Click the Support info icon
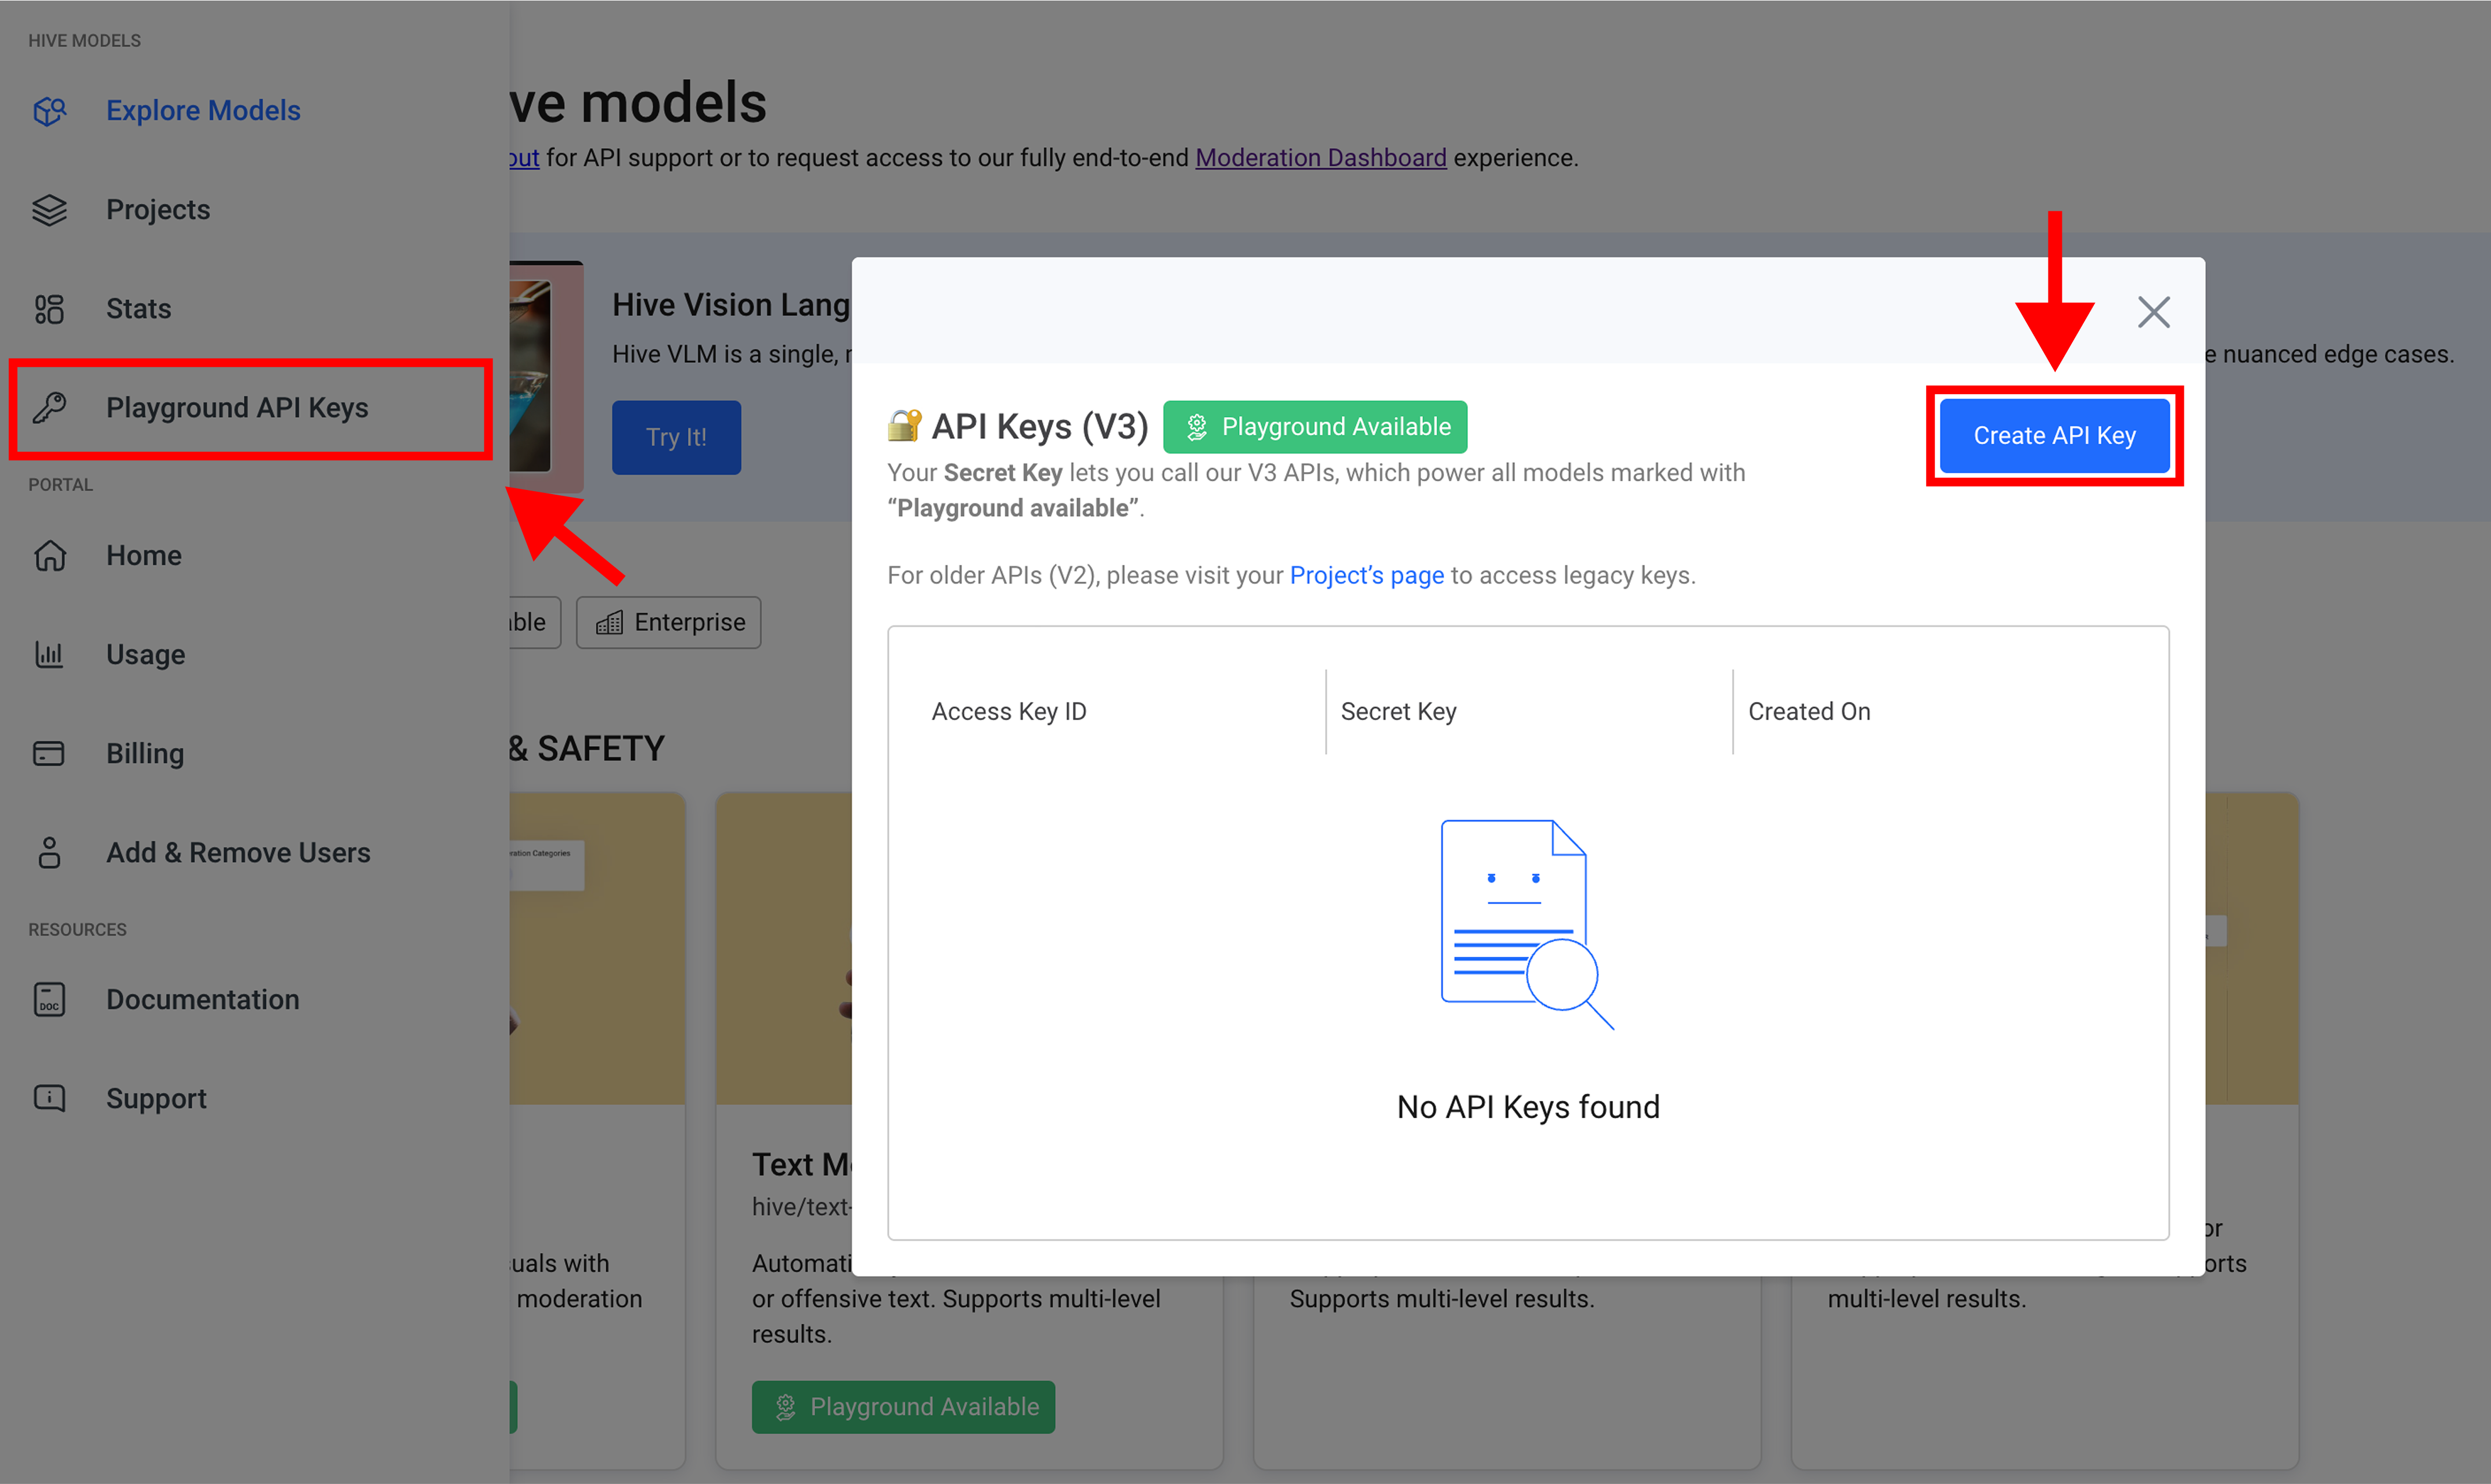 (x=49, y=1098)
